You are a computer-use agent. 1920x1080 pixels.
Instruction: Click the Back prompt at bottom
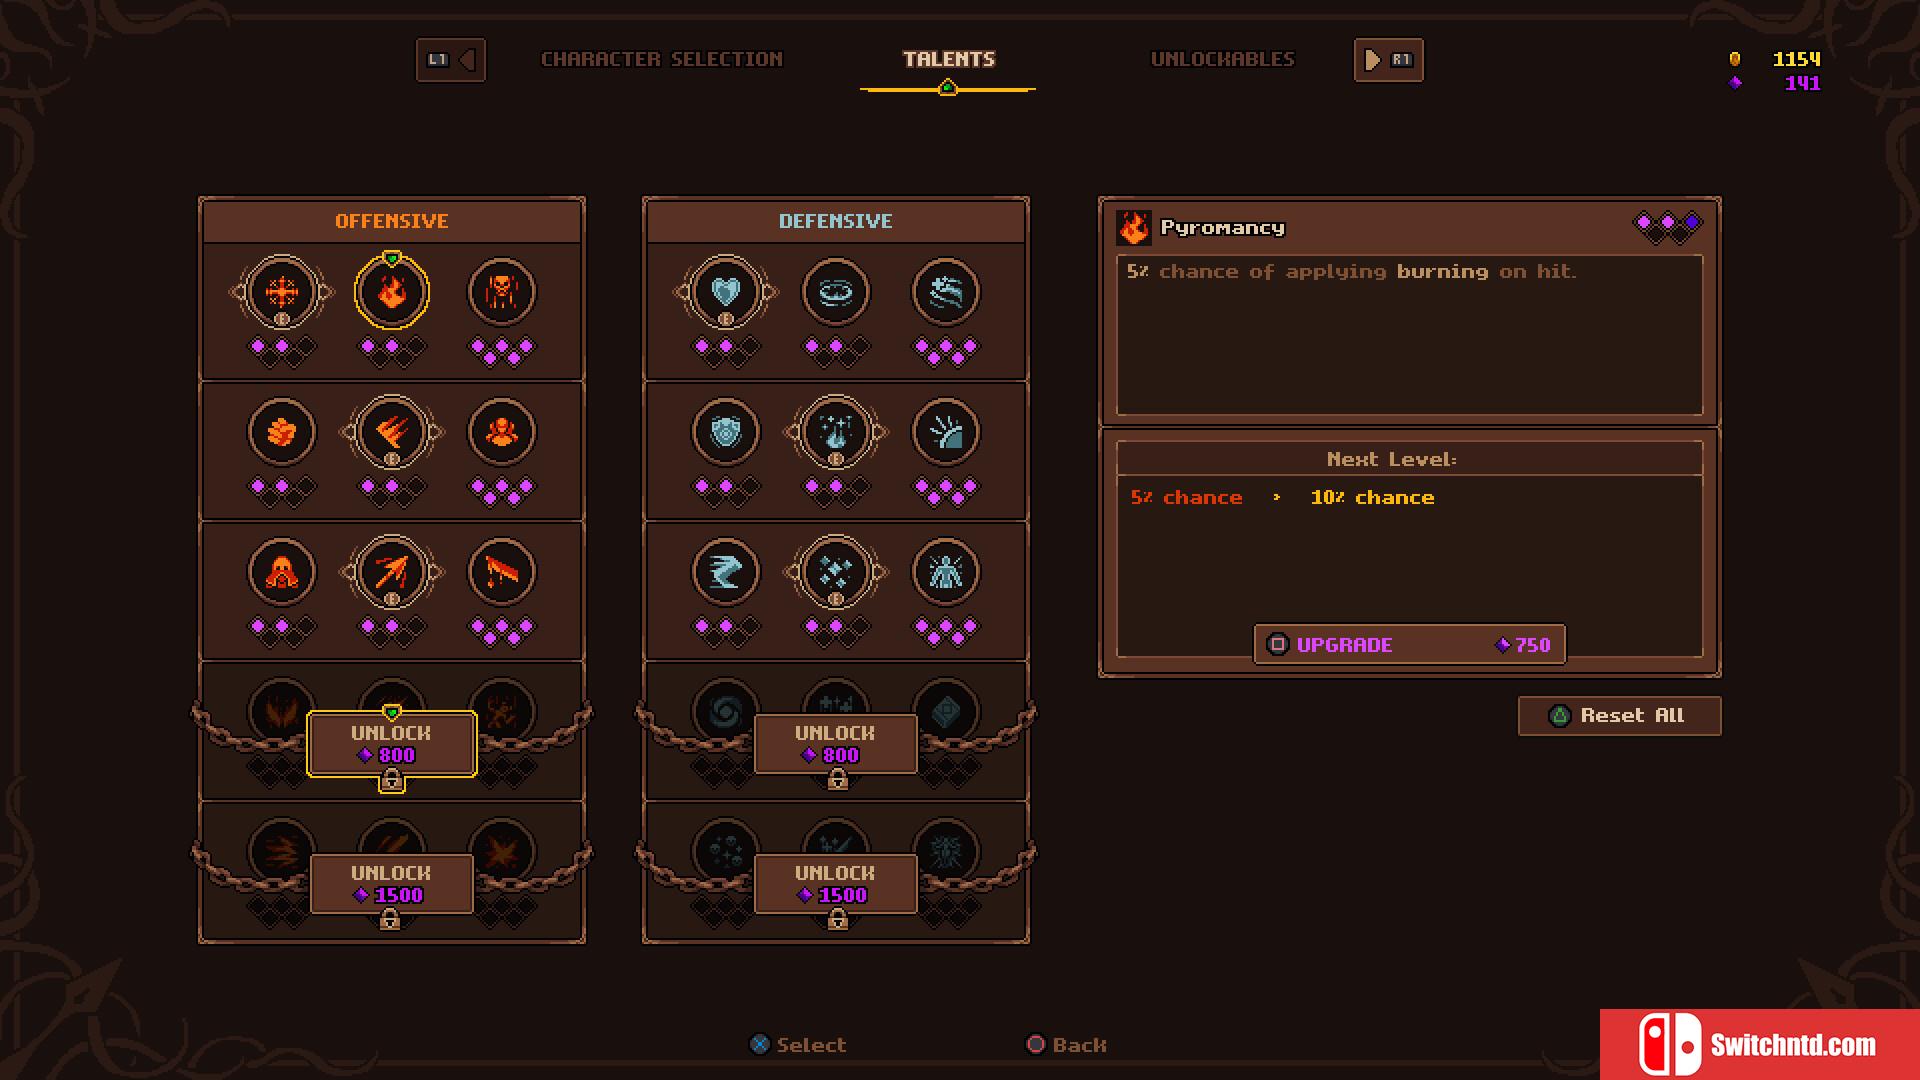(x=1067, y=1045)
